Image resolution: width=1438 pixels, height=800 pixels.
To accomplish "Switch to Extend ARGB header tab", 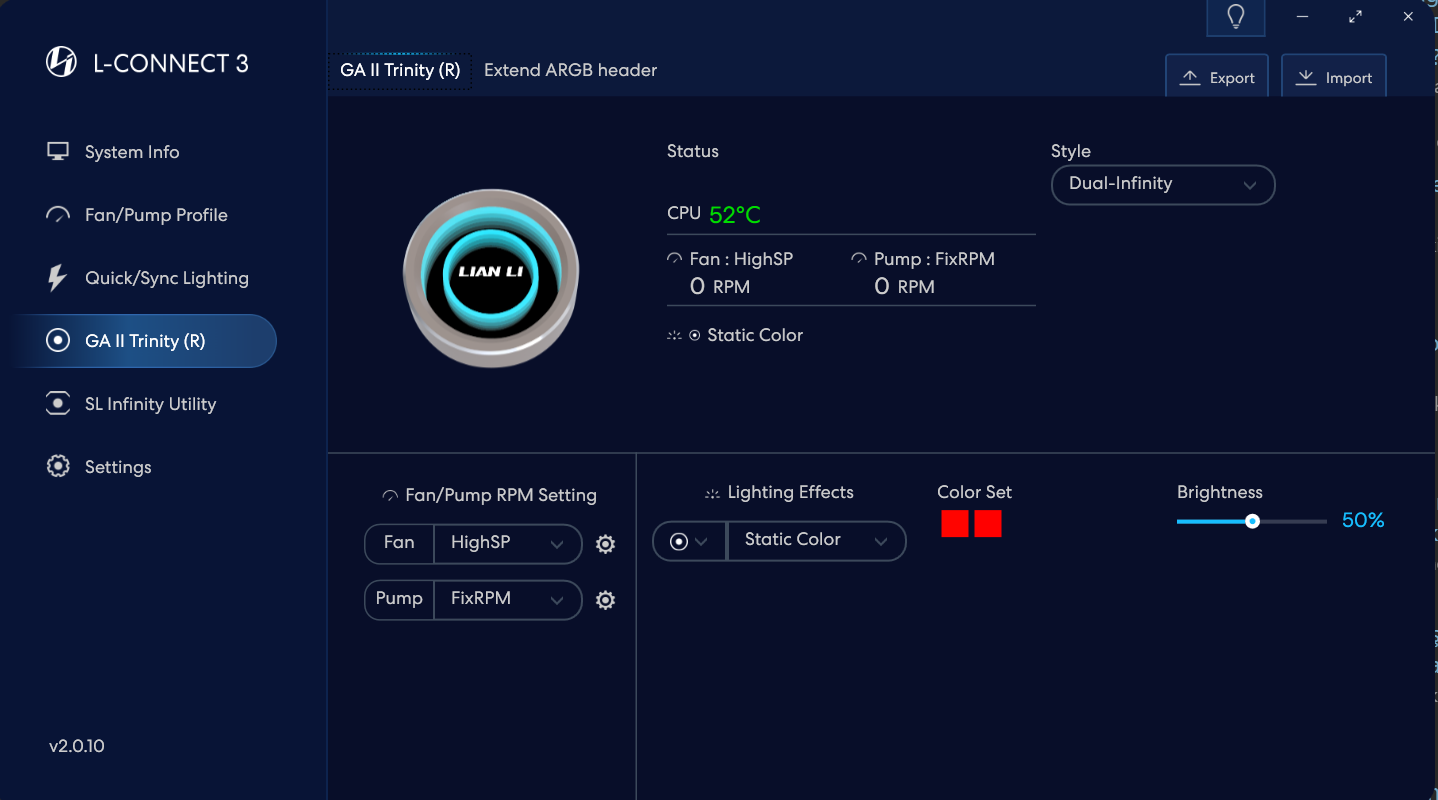I will point(571,70).
